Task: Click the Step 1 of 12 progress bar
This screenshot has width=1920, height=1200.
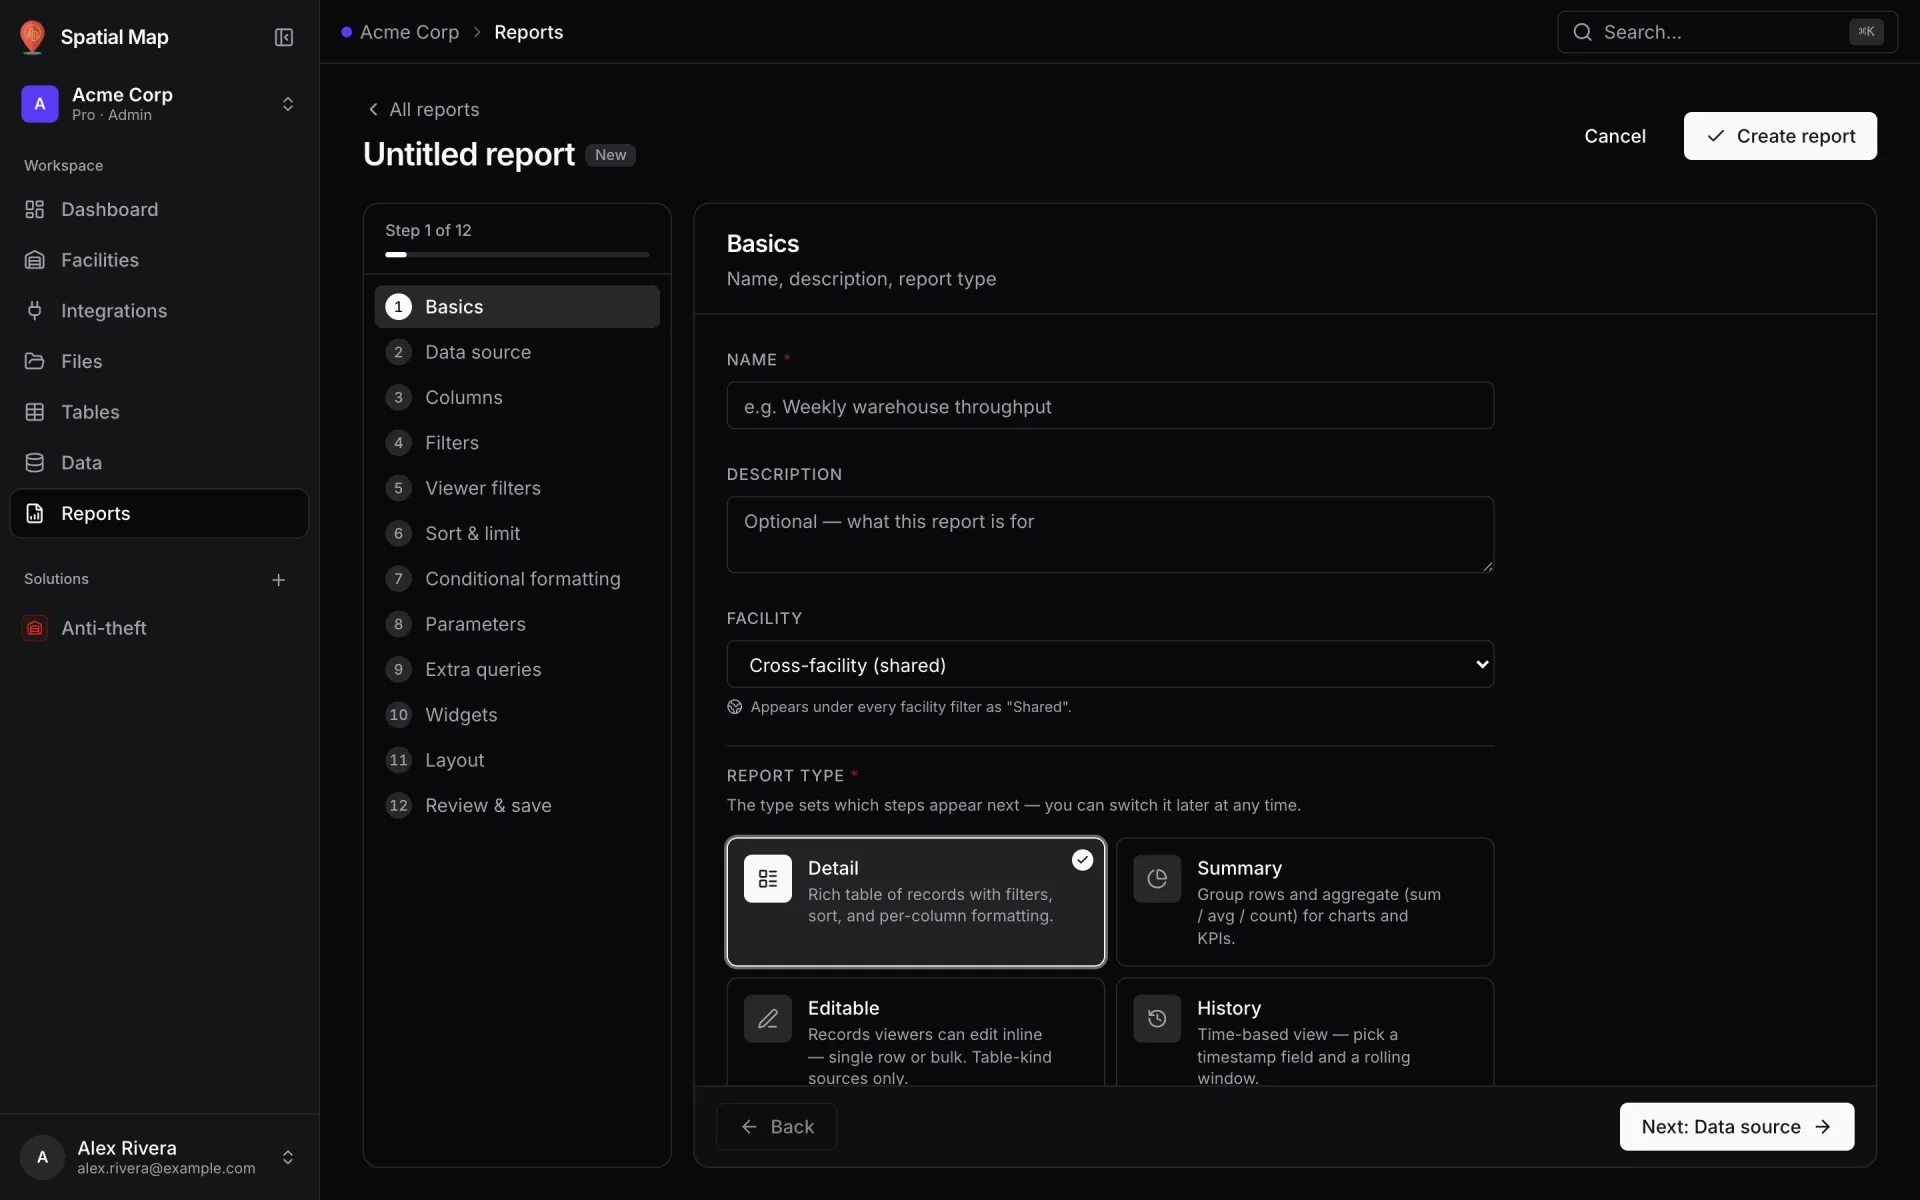Action: click(x=517, y=255)
